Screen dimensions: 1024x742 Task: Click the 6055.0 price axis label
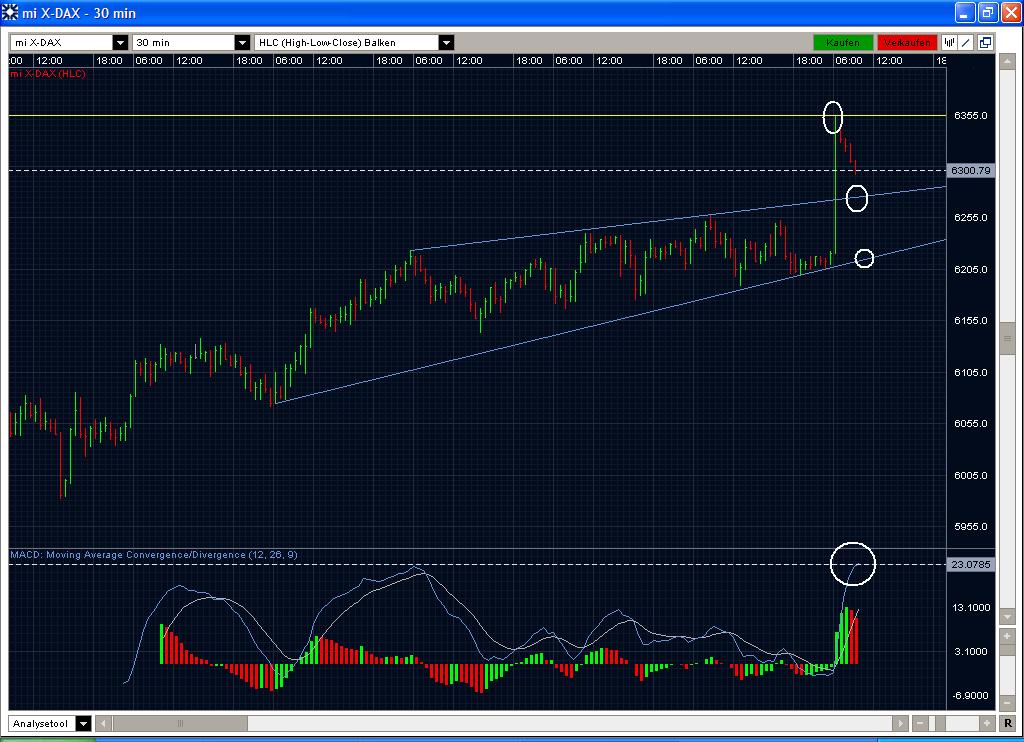(970, 423)
